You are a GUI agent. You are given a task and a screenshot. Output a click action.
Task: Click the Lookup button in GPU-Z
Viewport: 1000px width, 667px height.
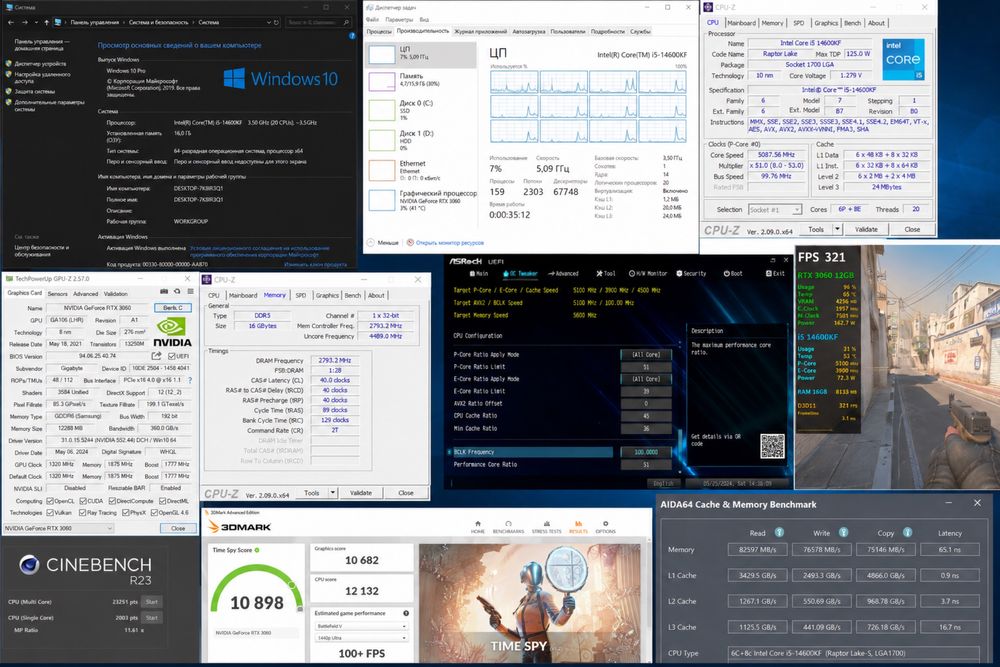[x=173, y=307]
